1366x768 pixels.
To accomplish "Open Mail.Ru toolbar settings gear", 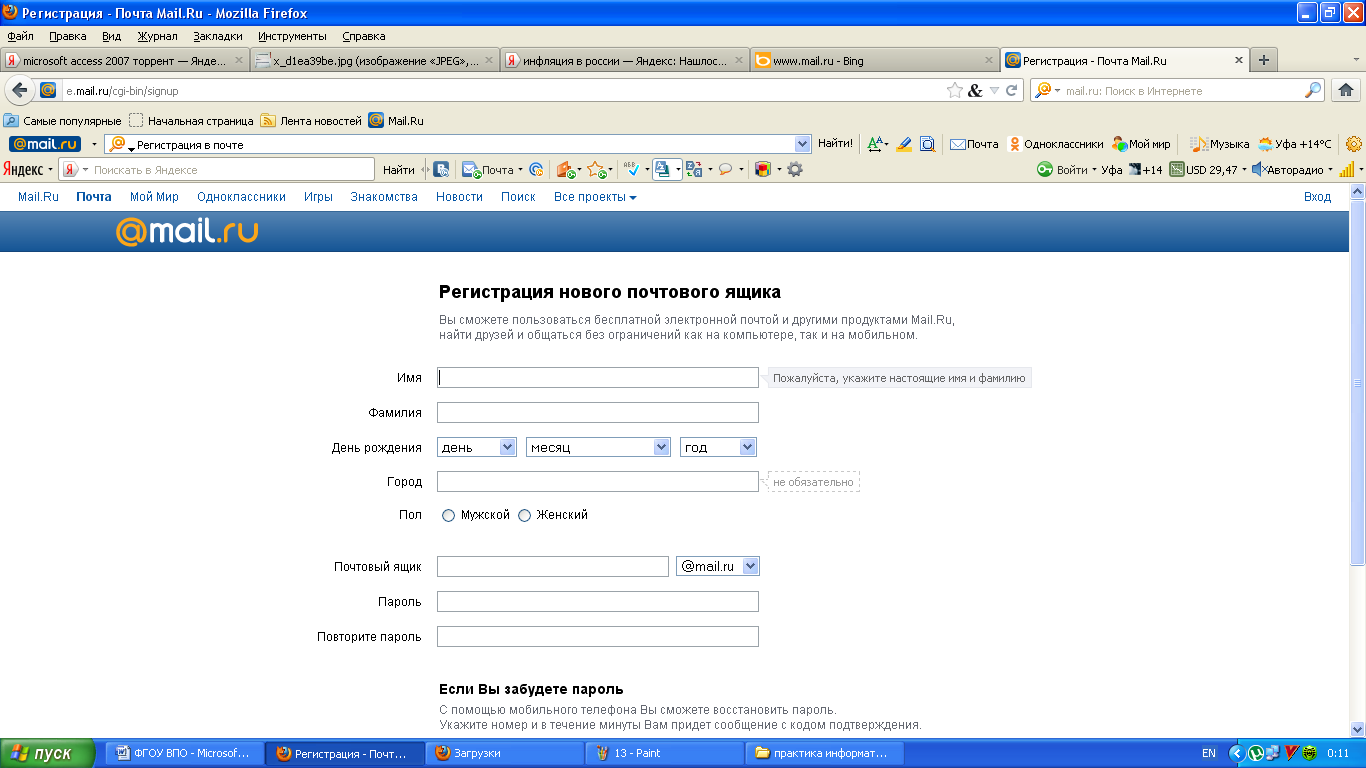I will pyautogui.click(x=1354, y=144).
